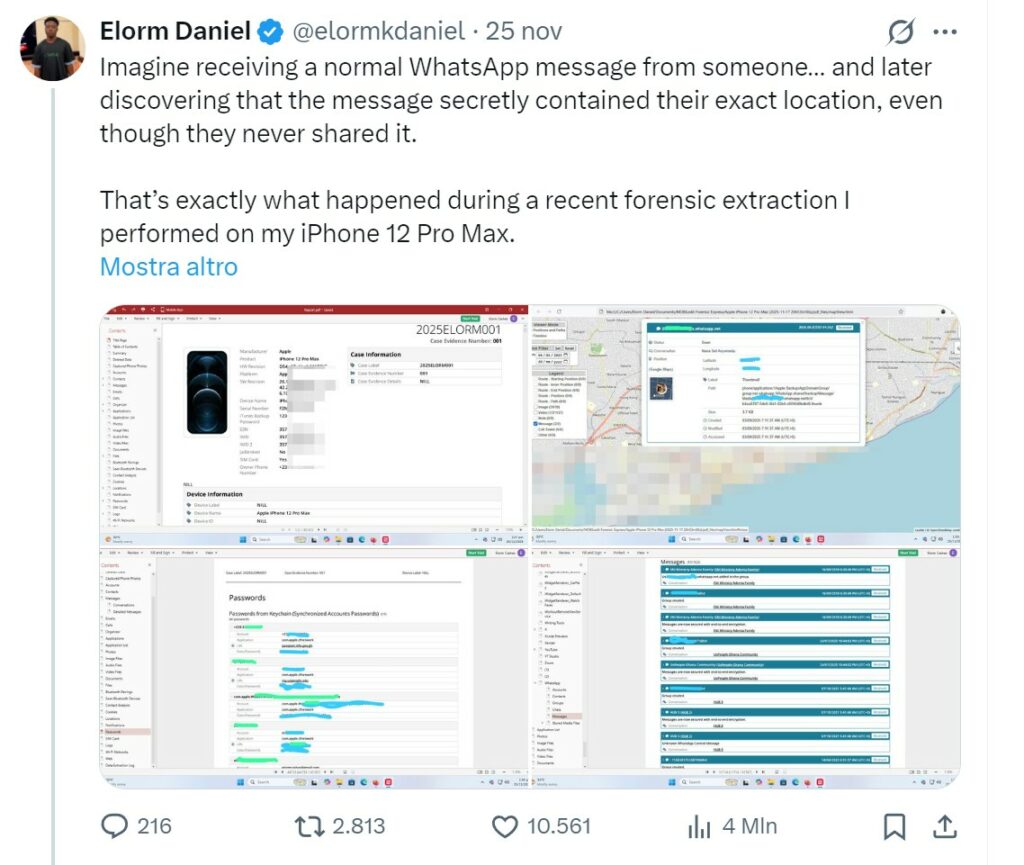
Task: Open the Elorm Daniel profile name
Action: tap(175, 32)
